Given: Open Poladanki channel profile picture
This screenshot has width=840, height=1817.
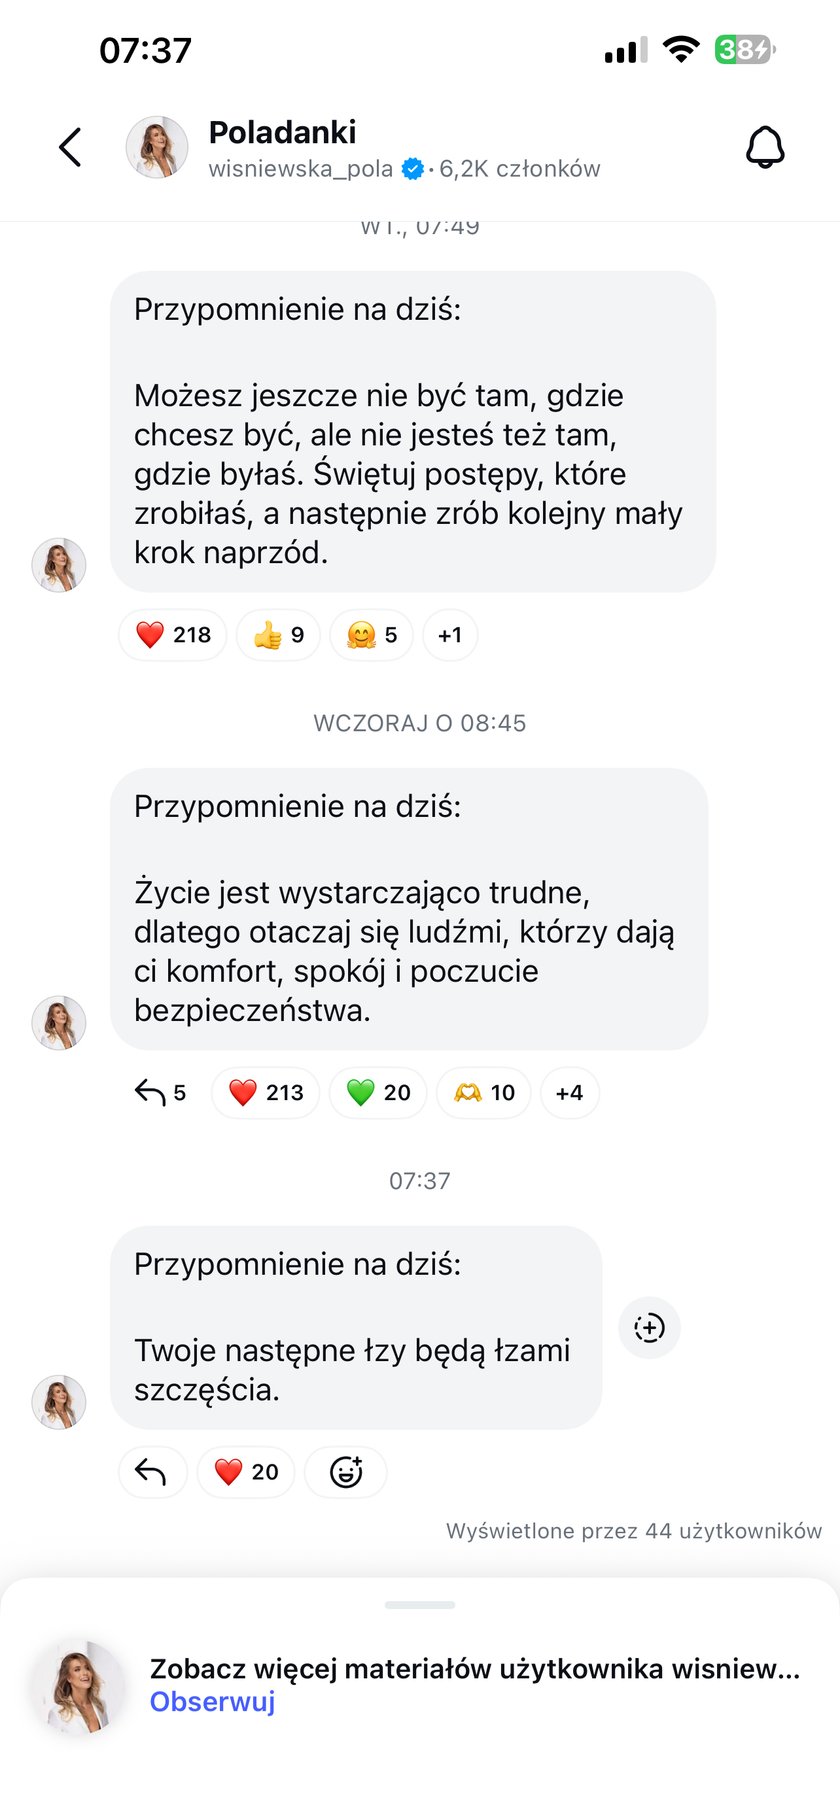Looking at the screenshot, I should click(x=157, y=148).
